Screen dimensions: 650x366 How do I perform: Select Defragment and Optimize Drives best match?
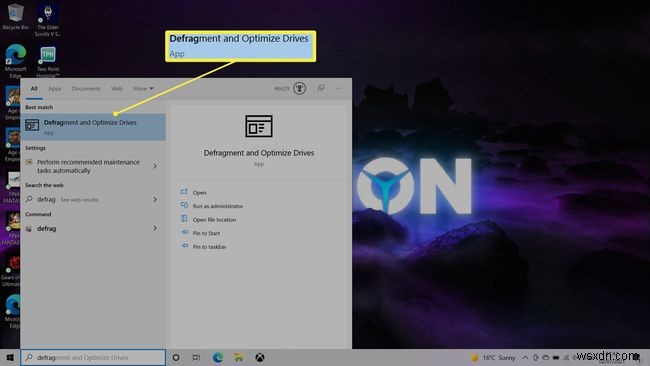click(93, 127)
